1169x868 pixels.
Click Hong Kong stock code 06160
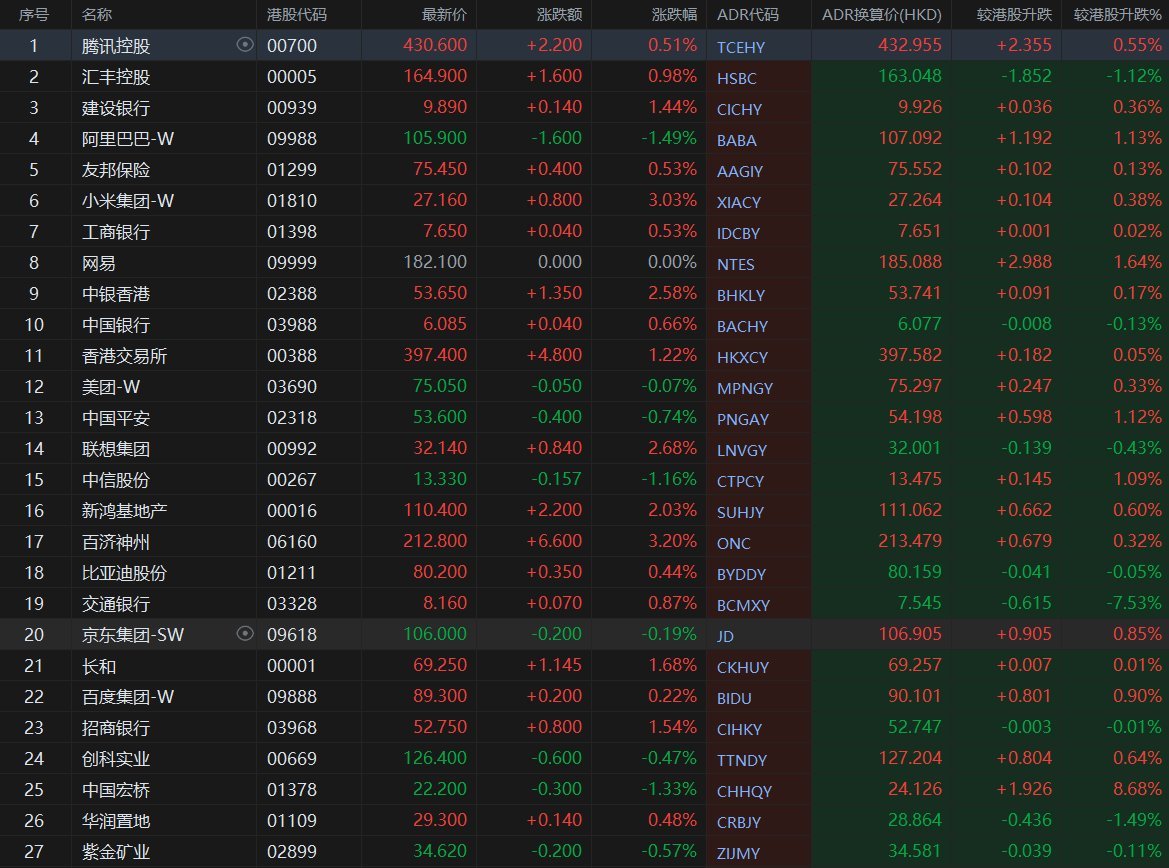coord(292,541)
